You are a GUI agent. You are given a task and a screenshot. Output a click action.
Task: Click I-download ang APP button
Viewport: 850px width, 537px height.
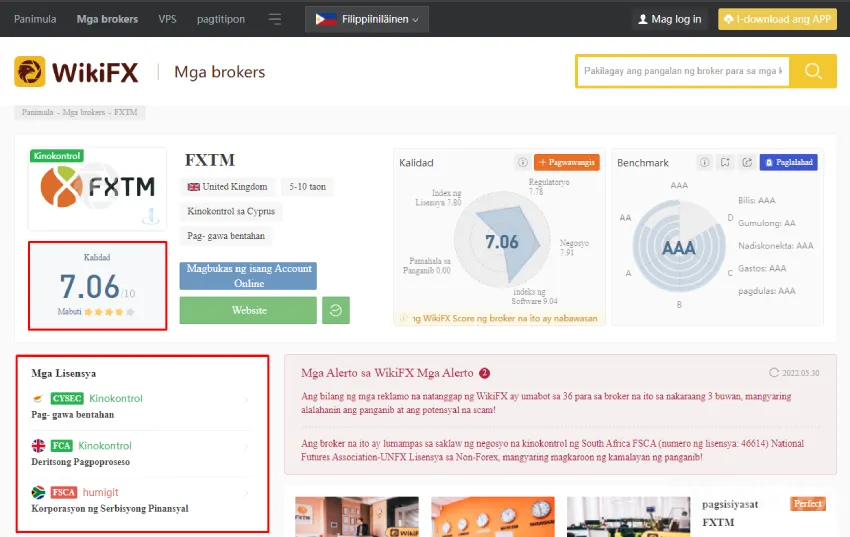[x=777, y=19]
